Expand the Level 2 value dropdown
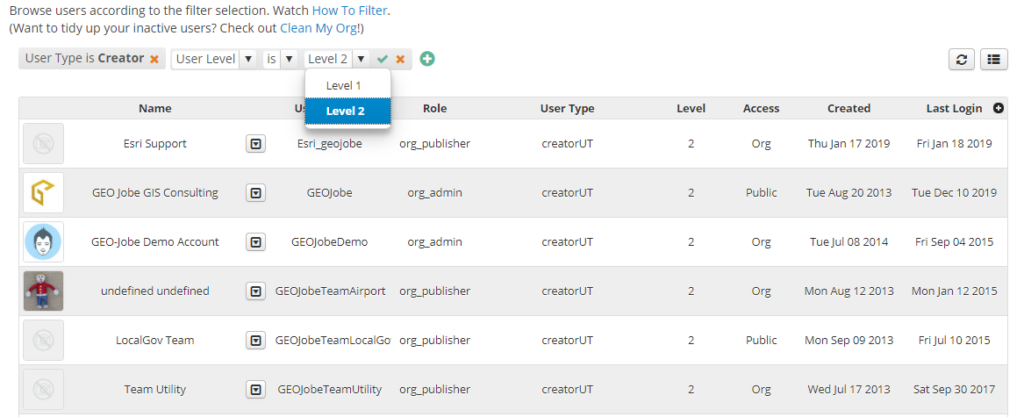 pos(361,59)
